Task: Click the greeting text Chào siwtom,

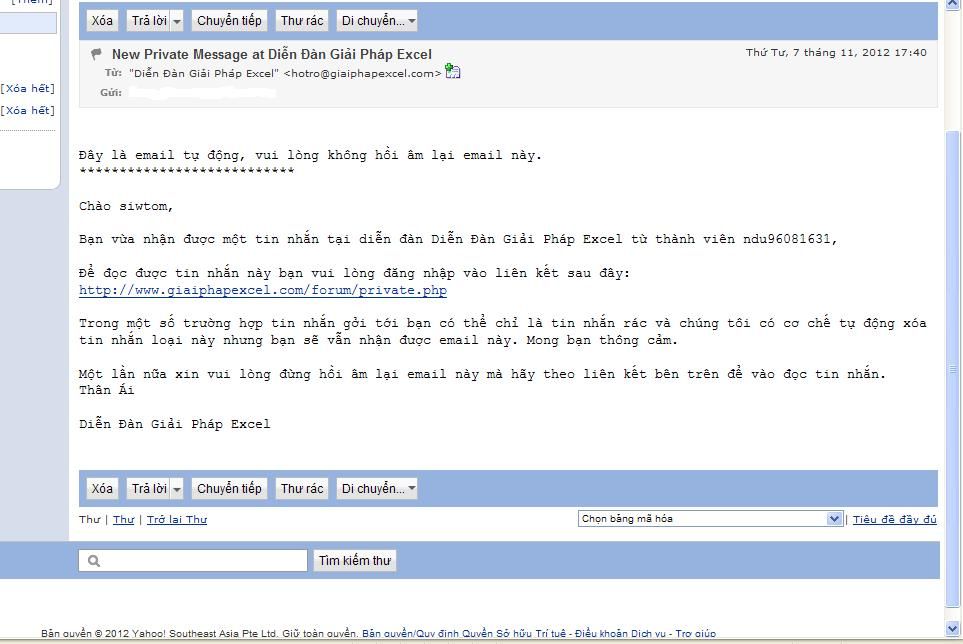Action: pyautogui.click(x=126, y=206)
